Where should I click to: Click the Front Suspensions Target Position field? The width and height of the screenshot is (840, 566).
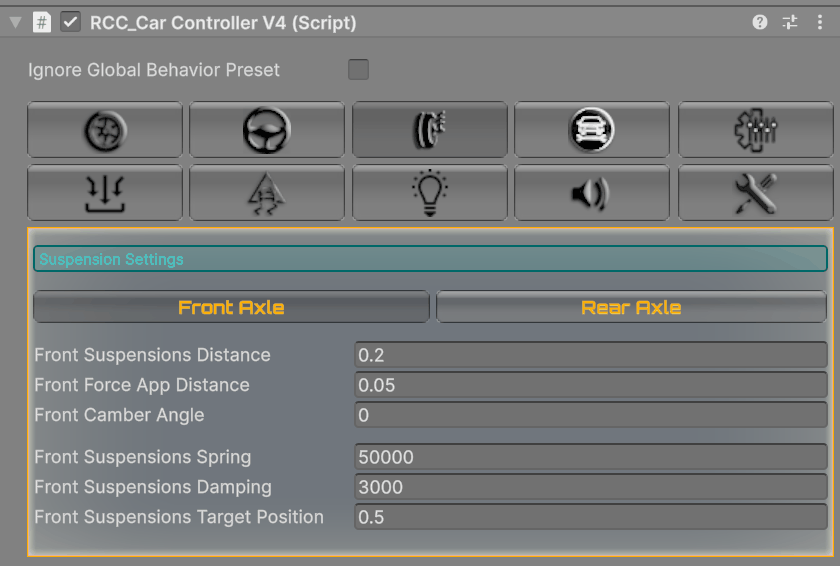(x=591, y=517)
